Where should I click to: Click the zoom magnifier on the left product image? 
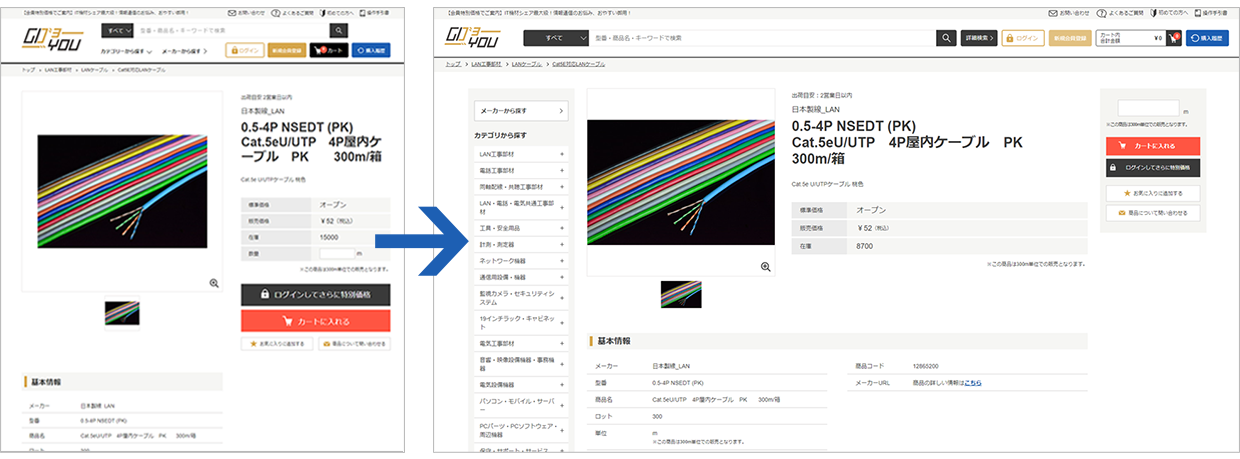(214, 283)
